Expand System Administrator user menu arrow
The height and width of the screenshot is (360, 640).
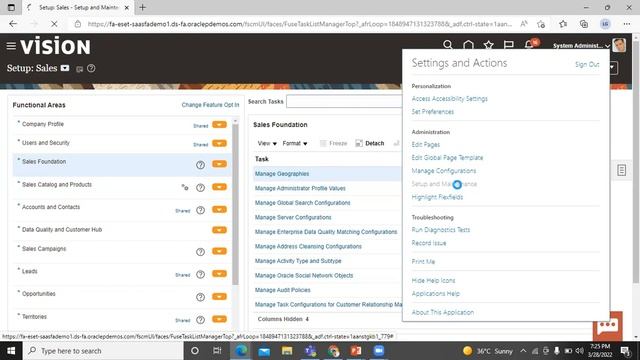click(607, 46)
